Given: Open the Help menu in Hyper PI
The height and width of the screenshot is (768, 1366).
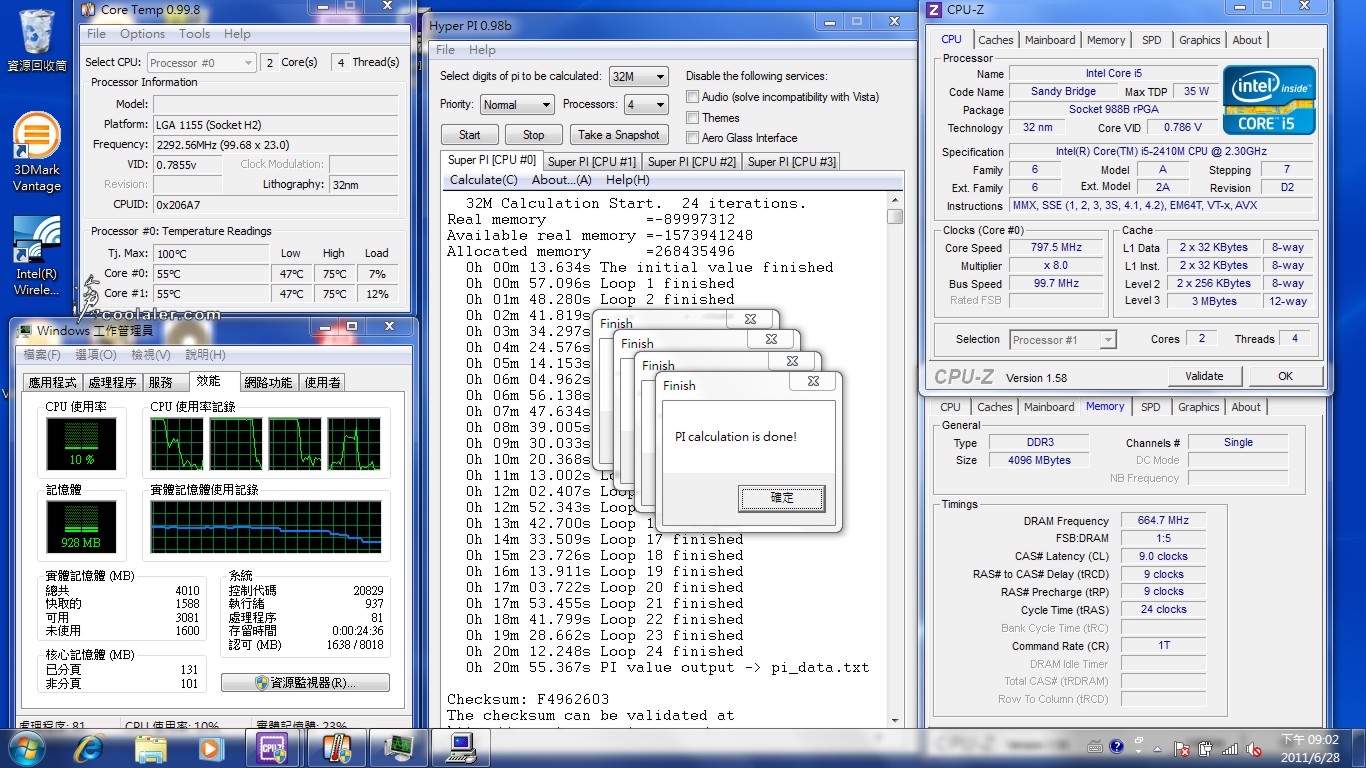Looking at the screenshot, I should 482,50.
